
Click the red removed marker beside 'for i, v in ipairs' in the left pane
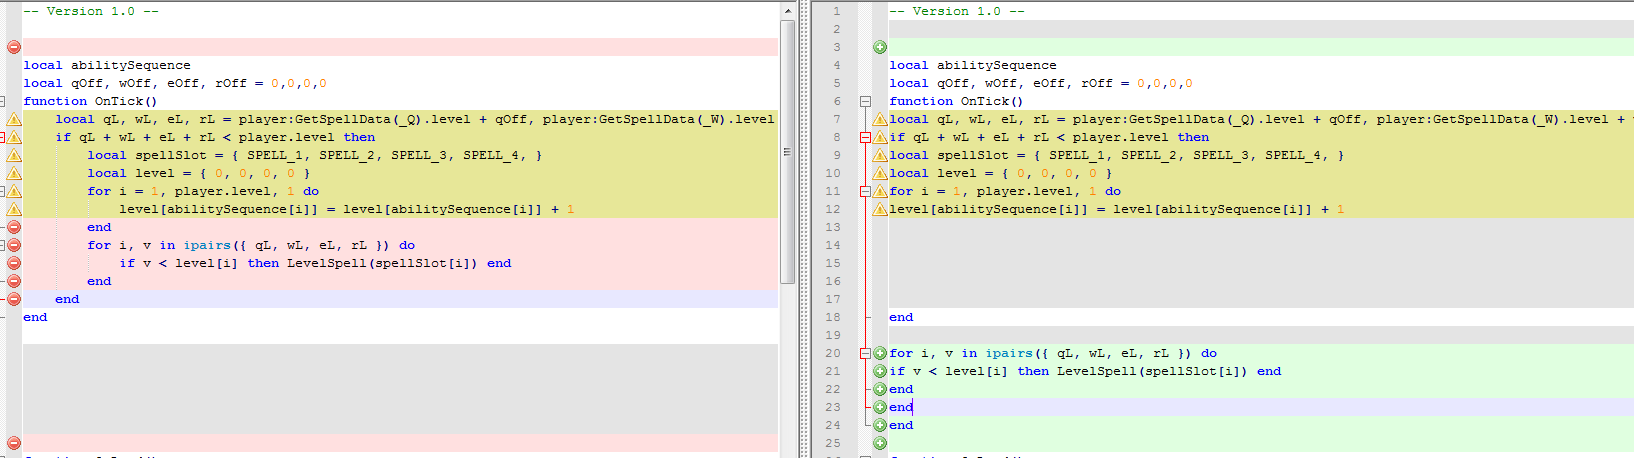coord(14,245)
